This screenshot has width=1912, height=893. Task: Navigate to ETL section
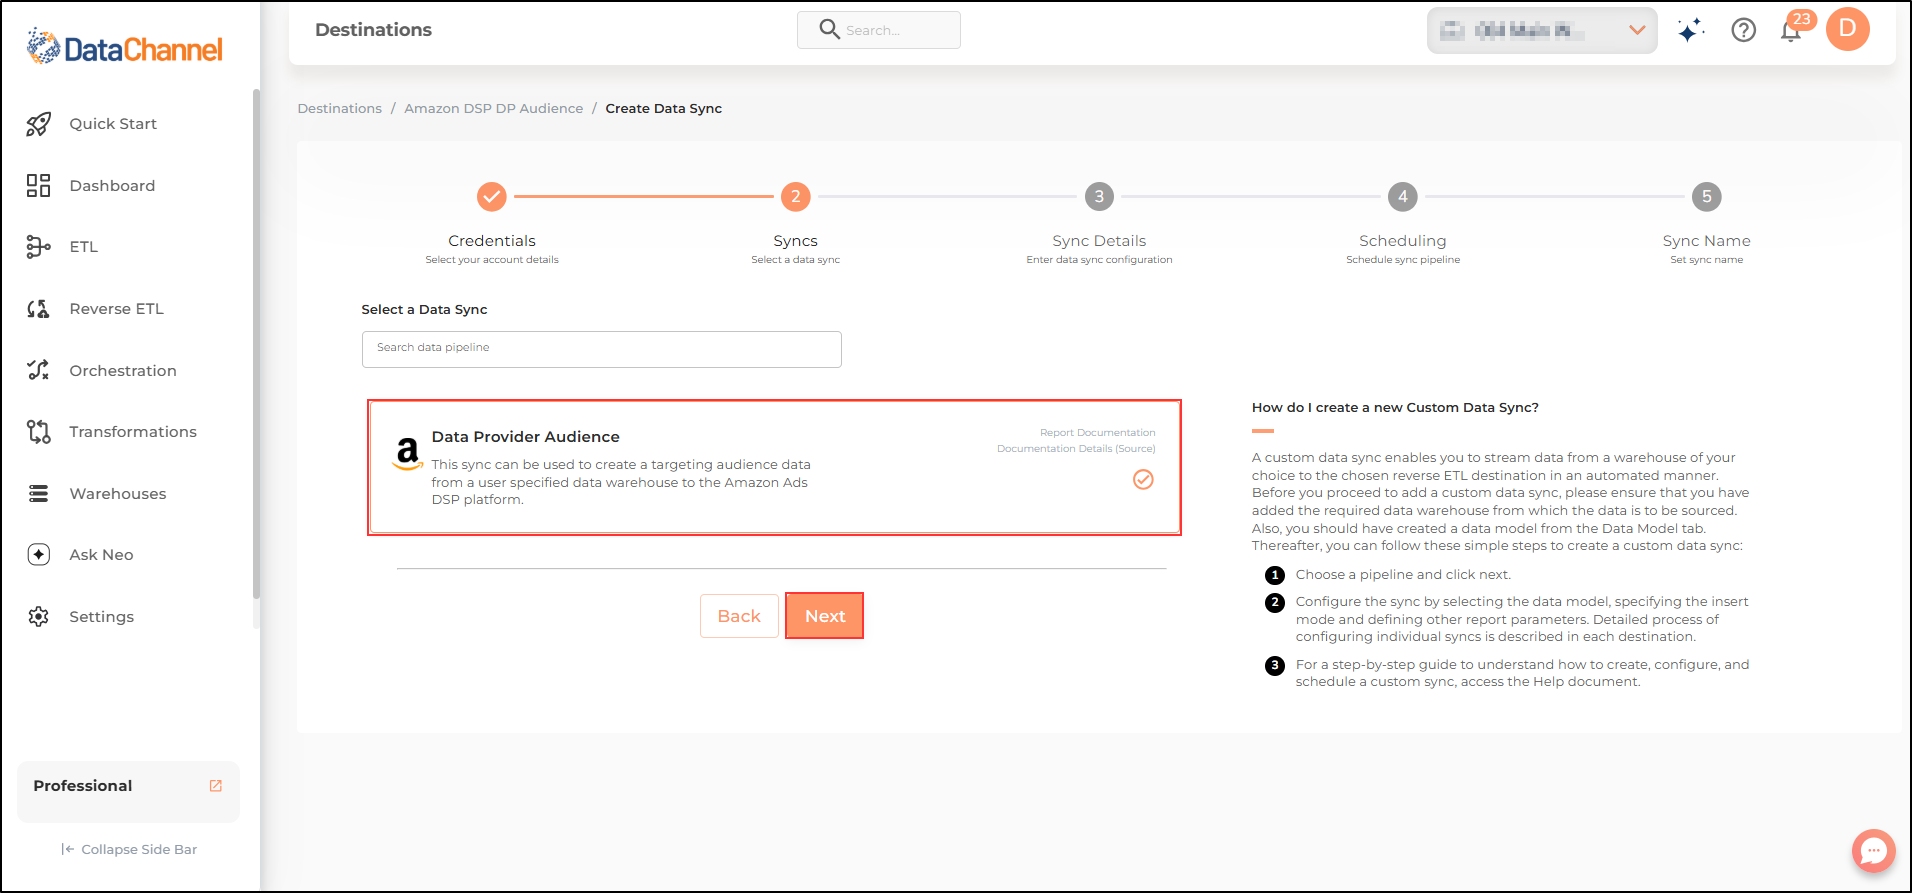(83, 247)
